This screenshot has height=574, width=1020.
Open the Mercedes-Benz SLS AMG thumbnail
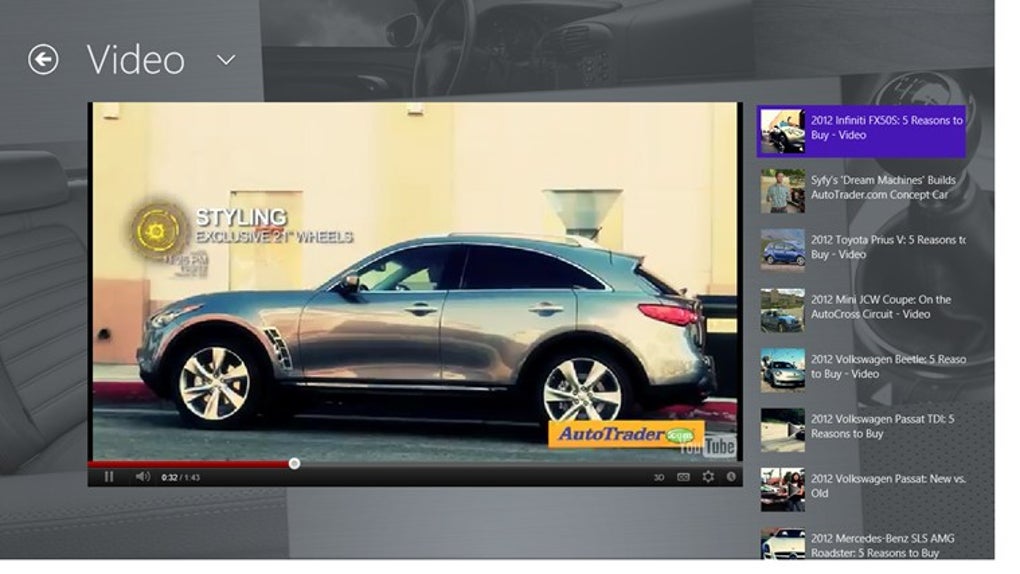783,543
